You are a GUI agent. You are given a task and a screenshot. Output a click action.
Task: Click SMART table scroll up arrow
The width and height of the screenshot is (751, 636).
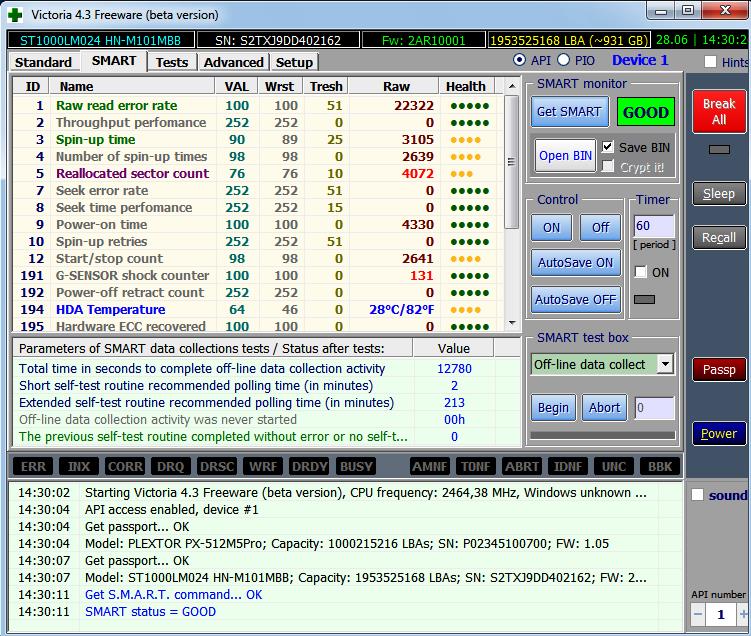click(x=512, y=86)
